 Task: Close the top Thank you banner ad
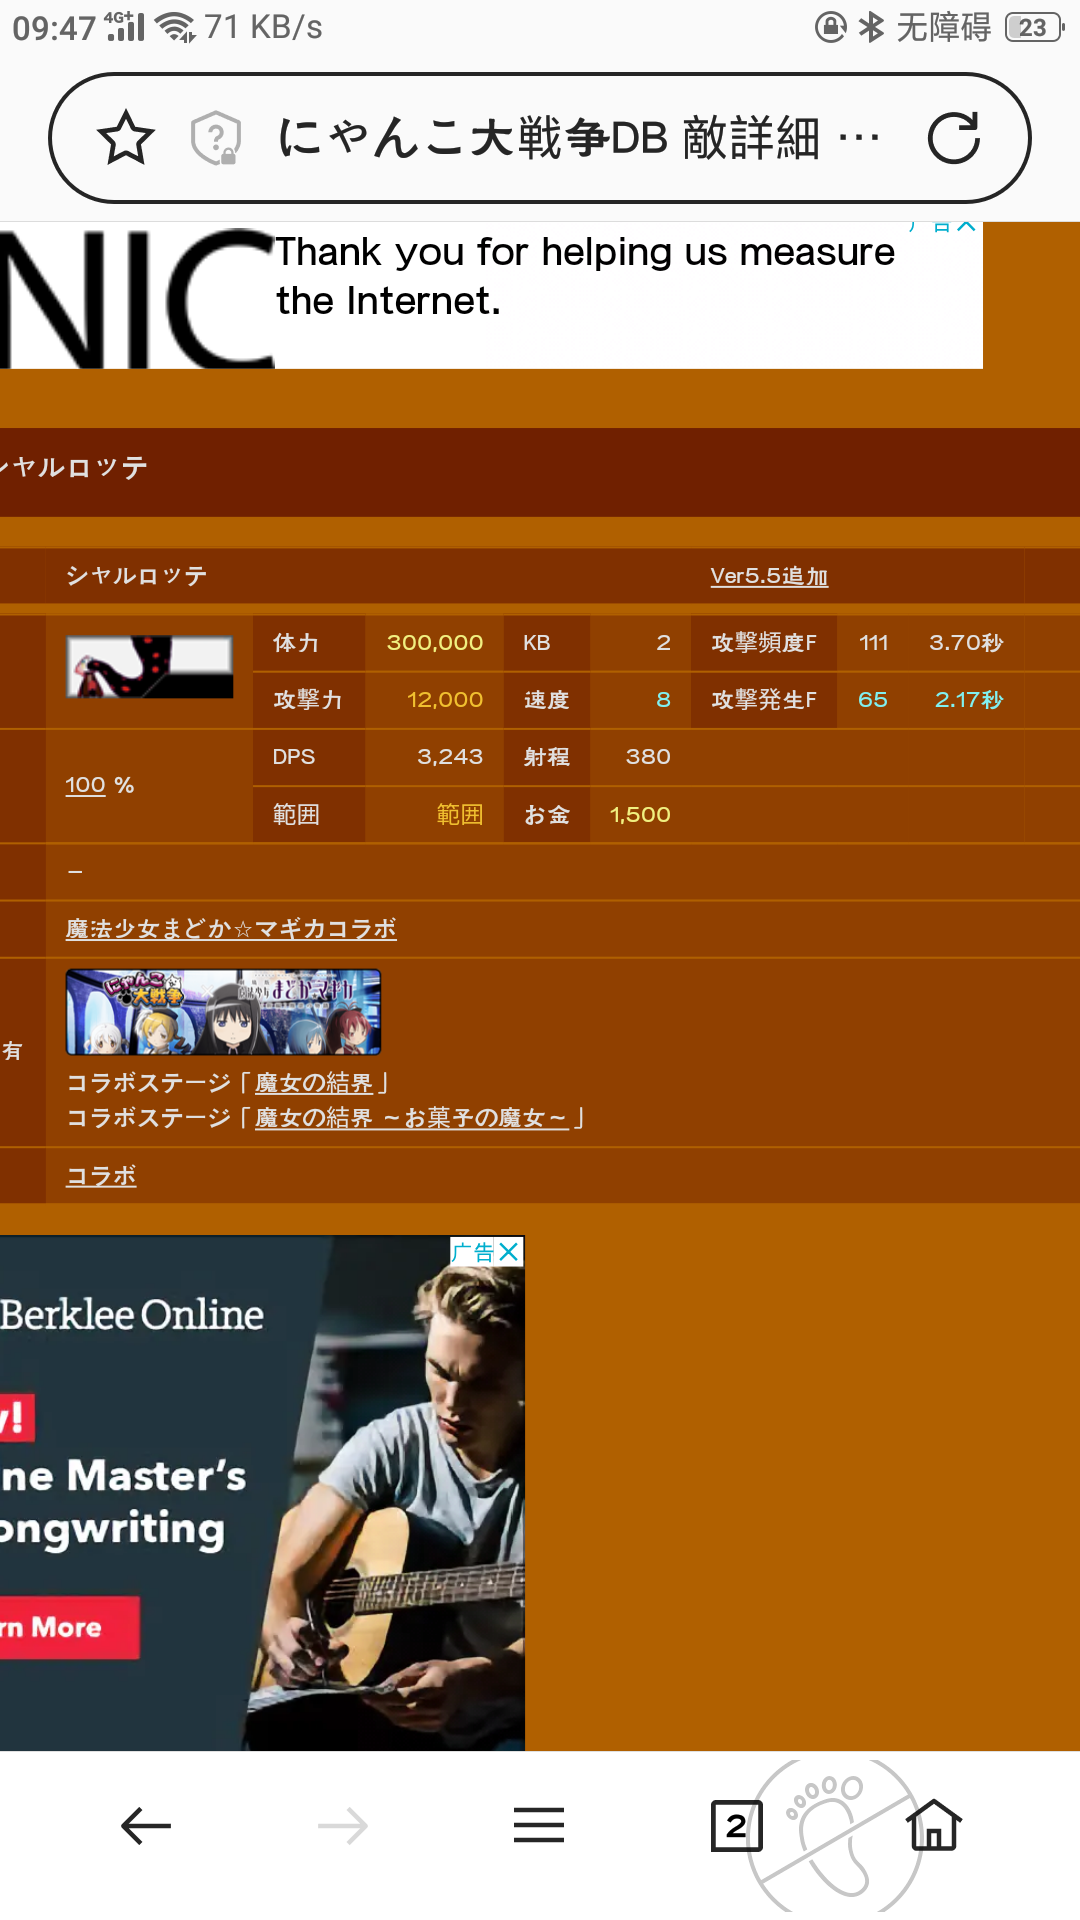pos(966,226)
